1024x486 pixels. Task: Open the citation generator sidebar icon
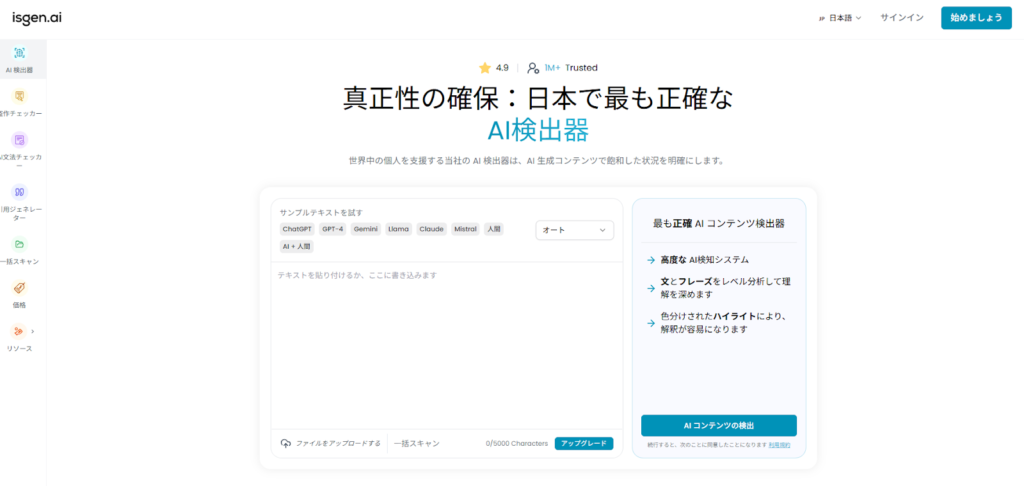point(20,191)
